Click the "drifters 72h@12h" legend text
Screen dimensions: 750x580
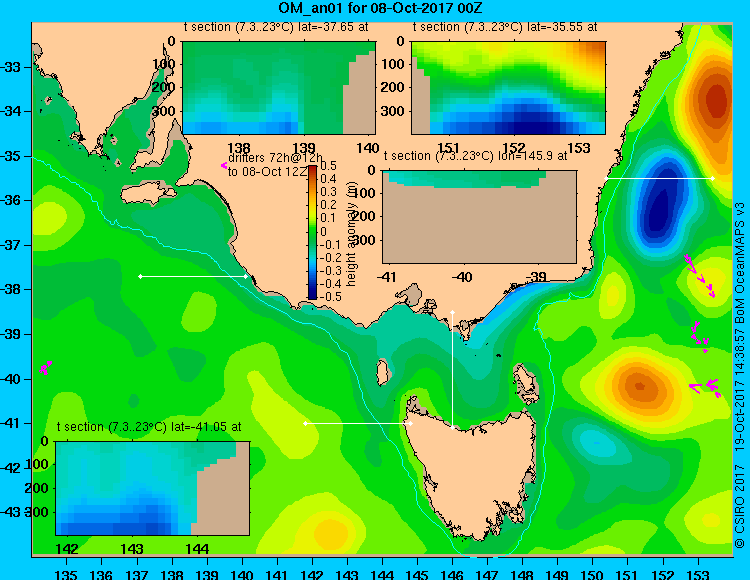click(275, 158)
